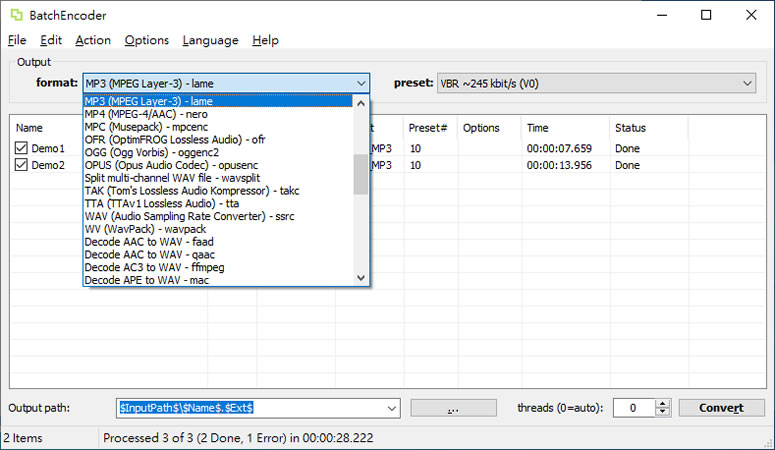
Task: Expand the Output path dropdown arrow
Action: [x=392, y=408]
